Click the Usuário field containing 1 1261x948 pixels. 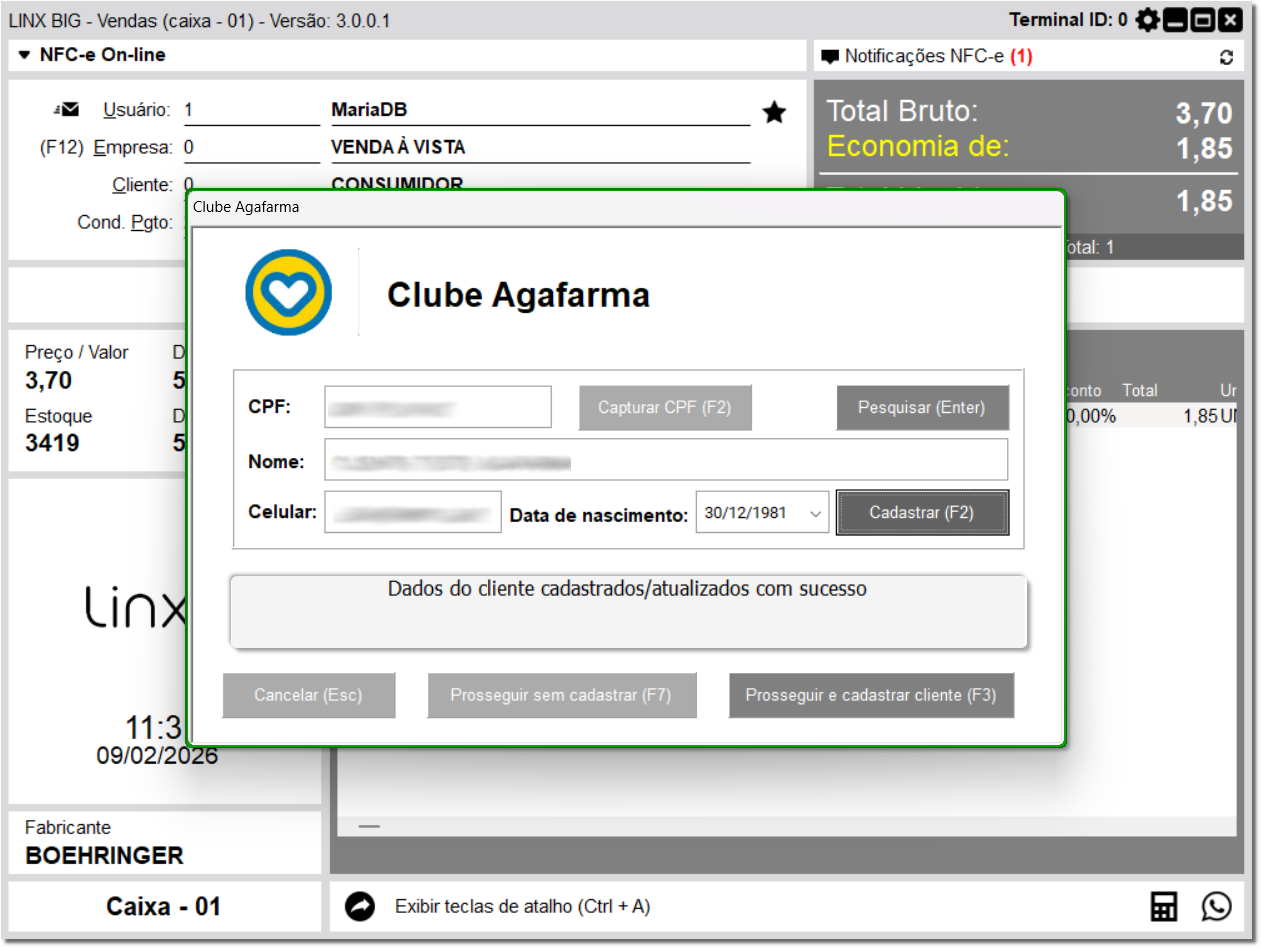(x=251, y=110)
